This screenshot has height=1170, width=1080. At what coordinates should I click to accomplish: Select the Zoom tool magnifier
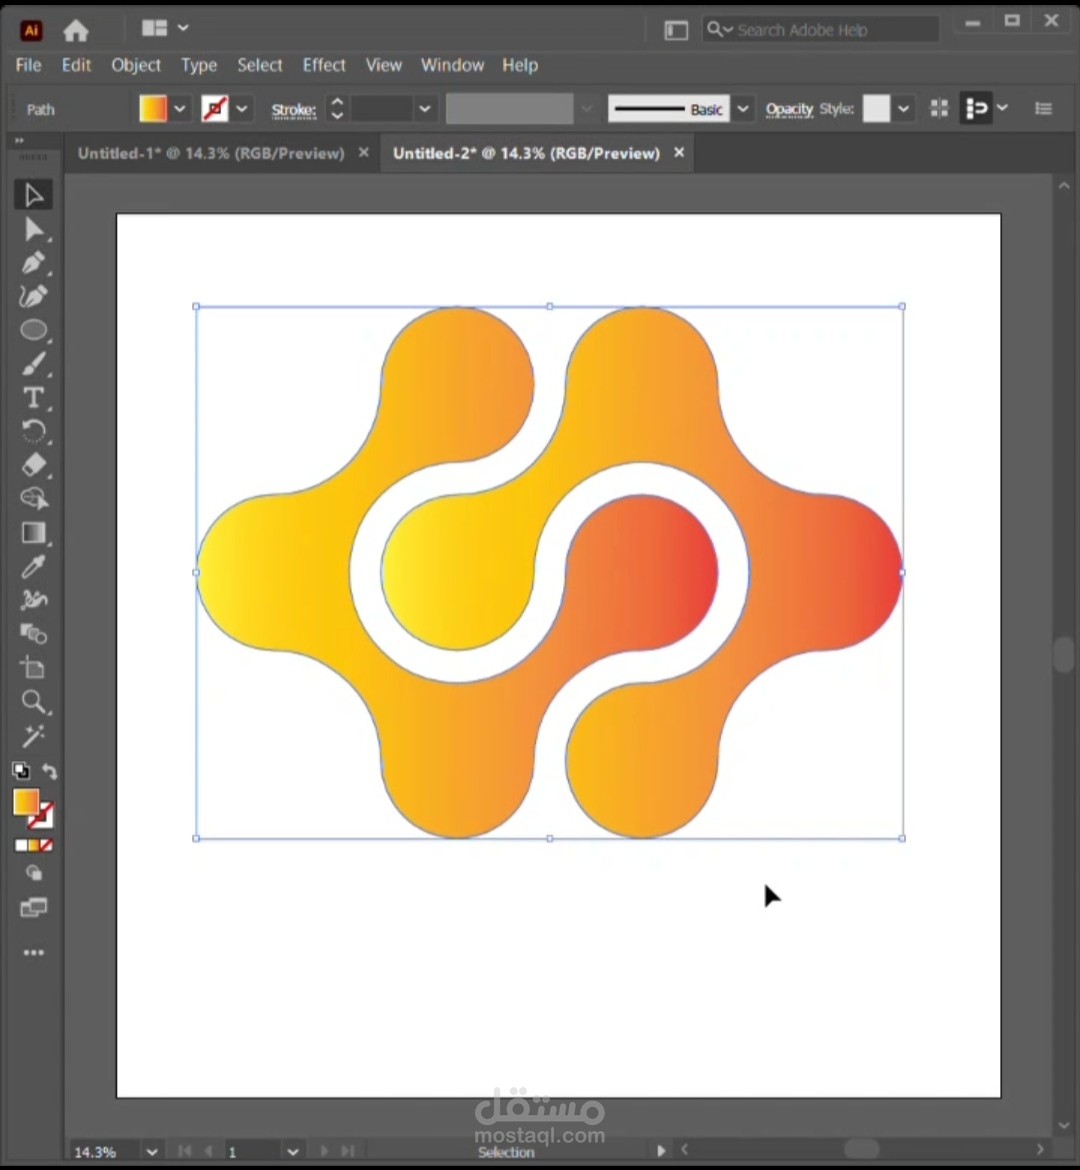coord(33,701)
